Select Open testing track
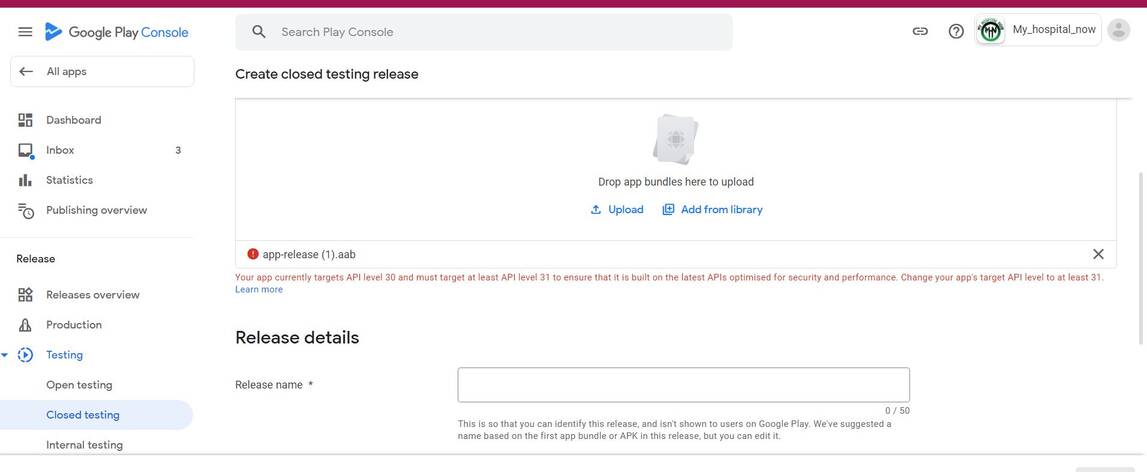 pos(79,385)
